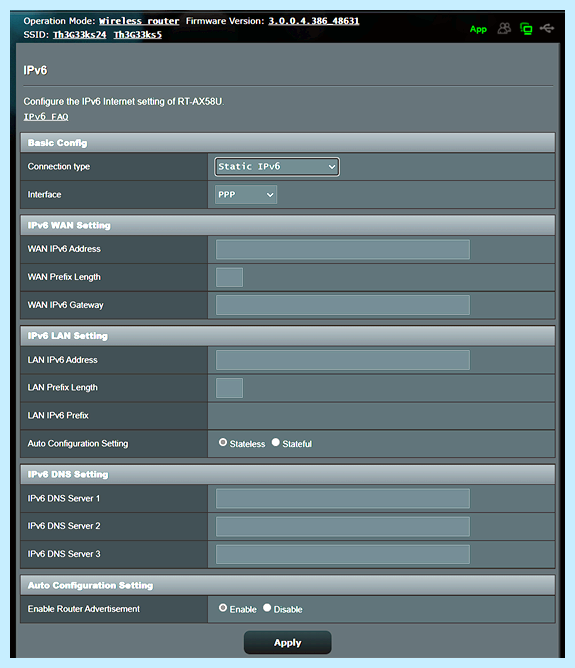Select Stateful auto configuration
This screenshot has height=668, width=575.
pos(276,442)
